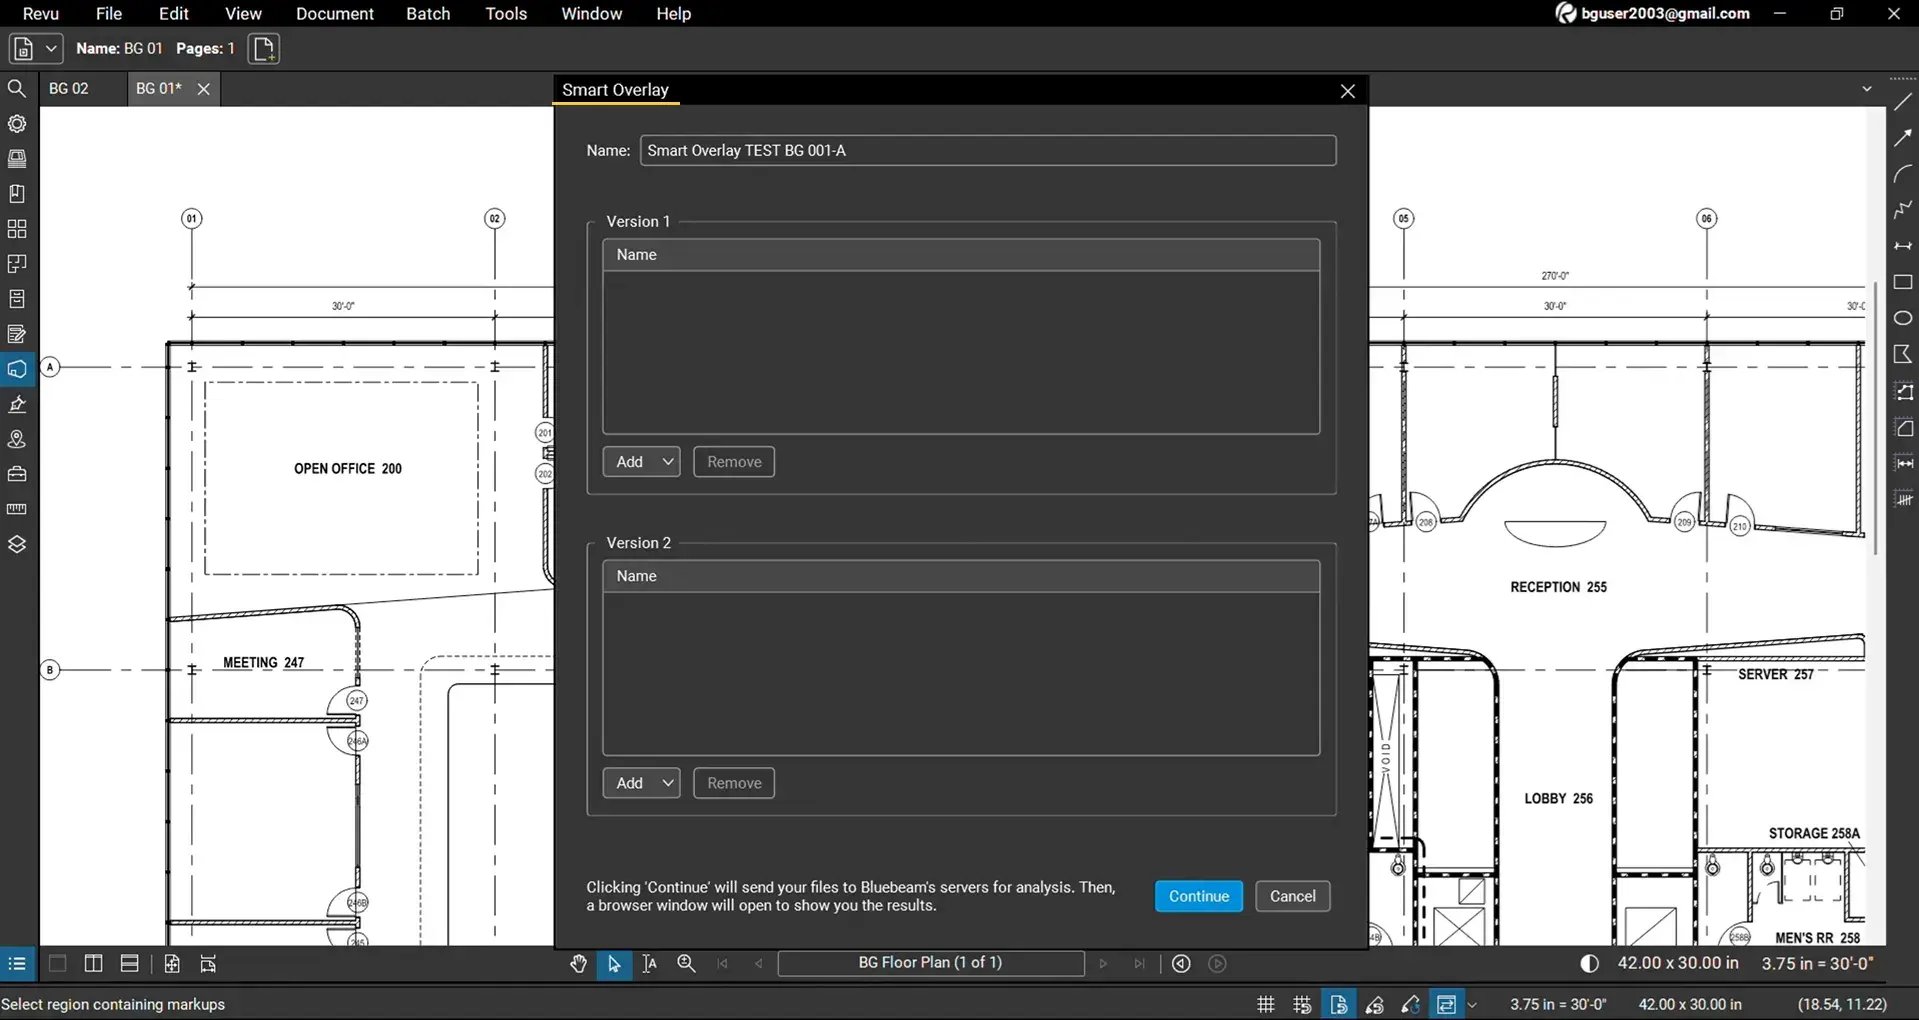The height and width of the screenshot is (1020, 1919).
Task: Toggle Snap to Markup in status bar
Action: (1375, 1004)
